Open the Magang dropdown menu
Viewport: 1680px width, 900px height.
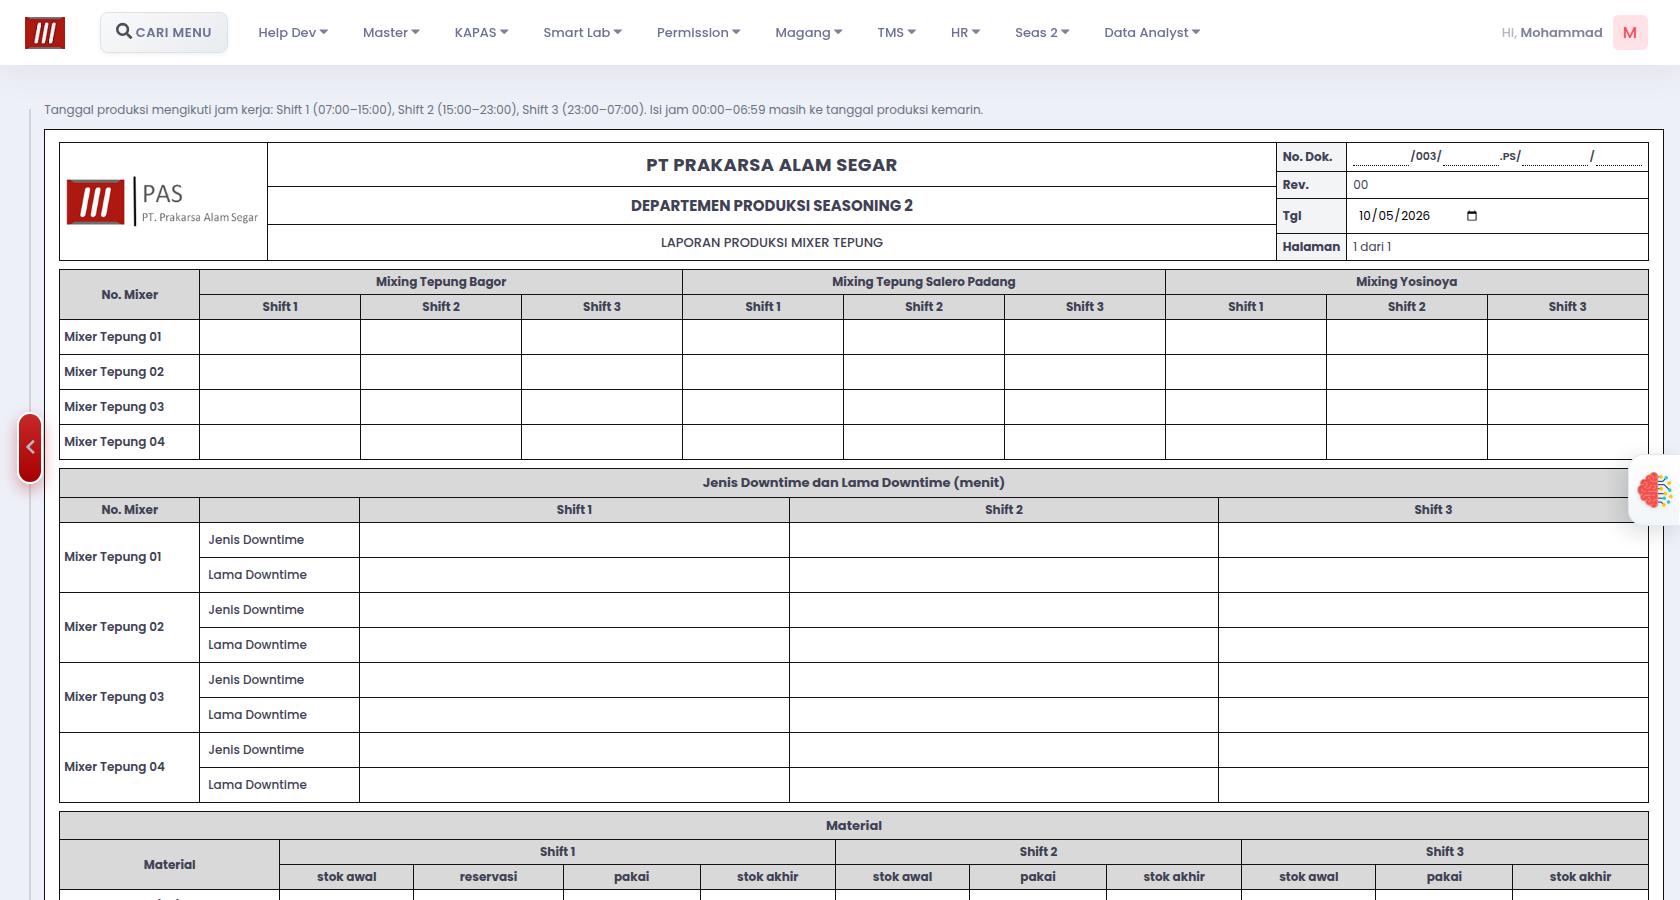[x=808, y=32]
